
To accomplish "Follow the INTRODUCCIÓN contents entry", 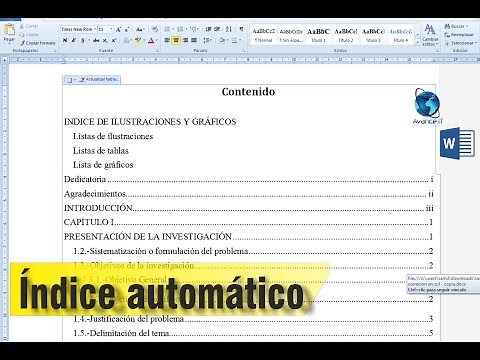I will point(249,208).
